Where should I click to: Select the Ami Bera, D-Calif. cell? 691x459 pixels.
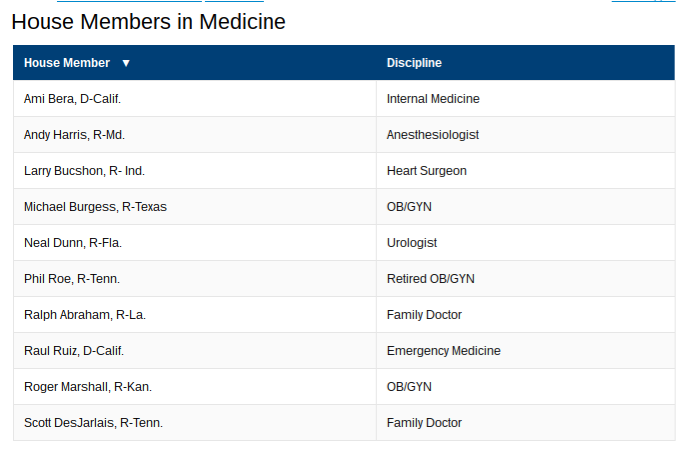pos(195,99)
